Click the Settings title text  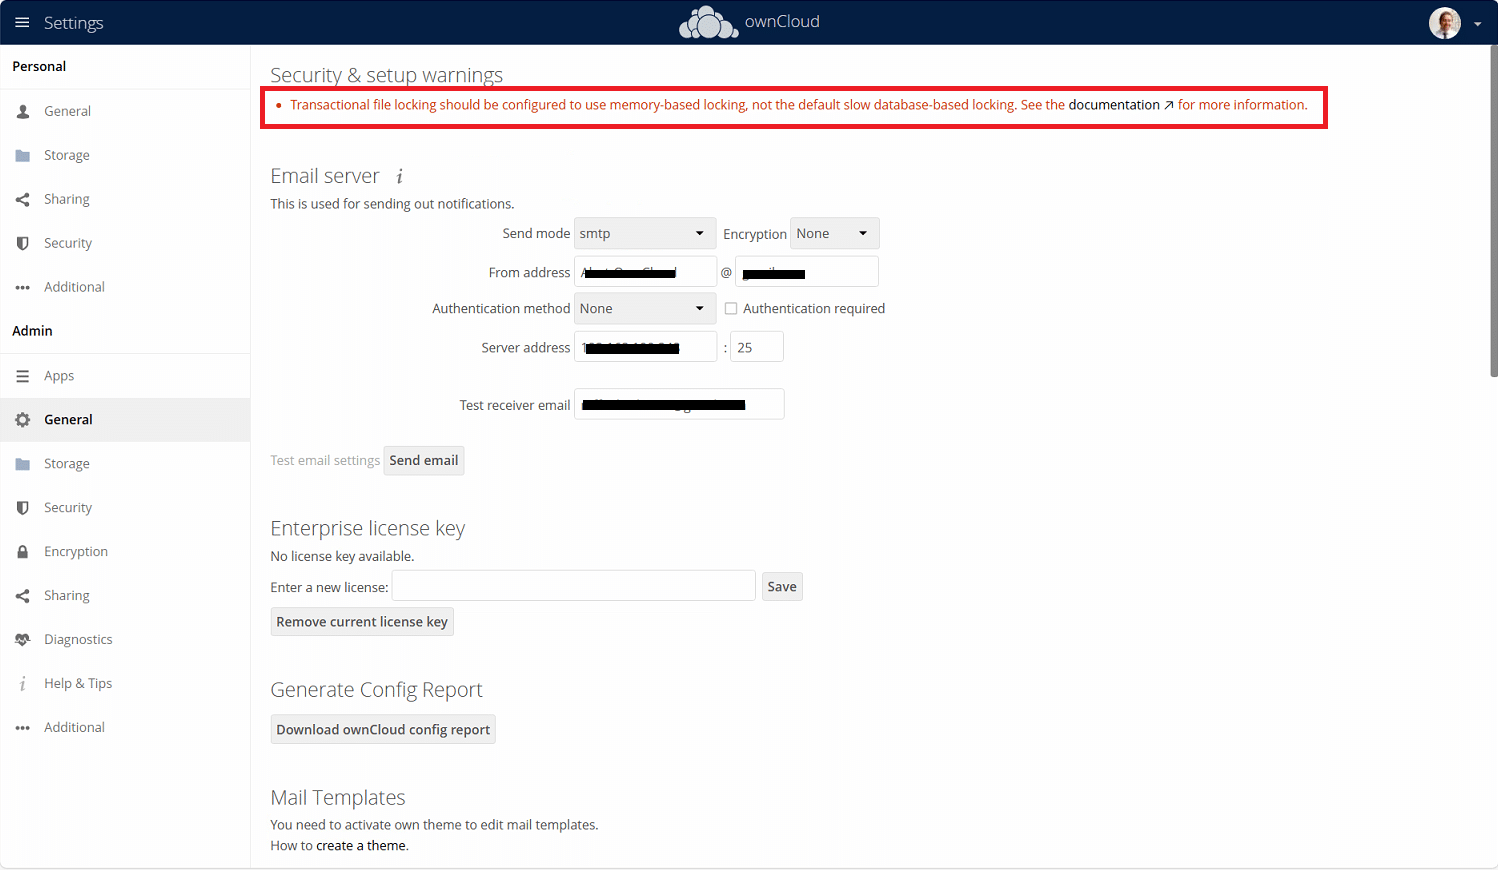click(x=74, y=23)
